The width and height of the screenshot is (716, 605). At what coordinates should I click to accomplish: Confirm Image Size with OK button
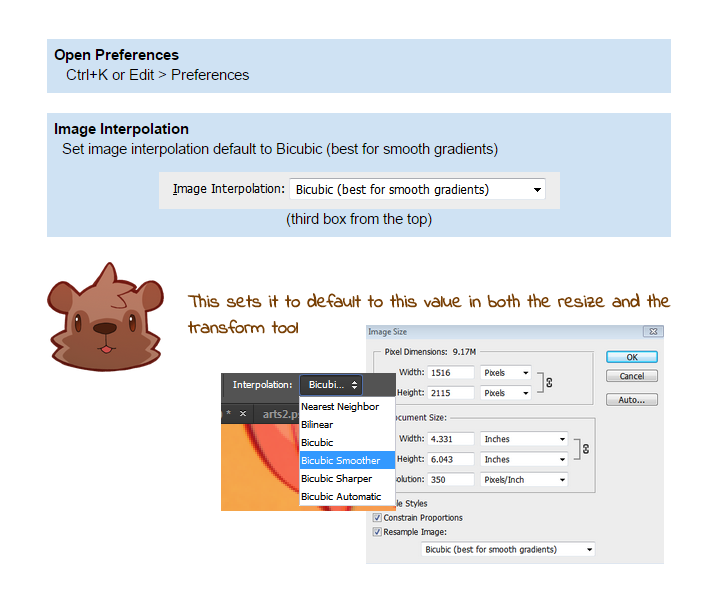pyautogui.click(x=632, y=357)
